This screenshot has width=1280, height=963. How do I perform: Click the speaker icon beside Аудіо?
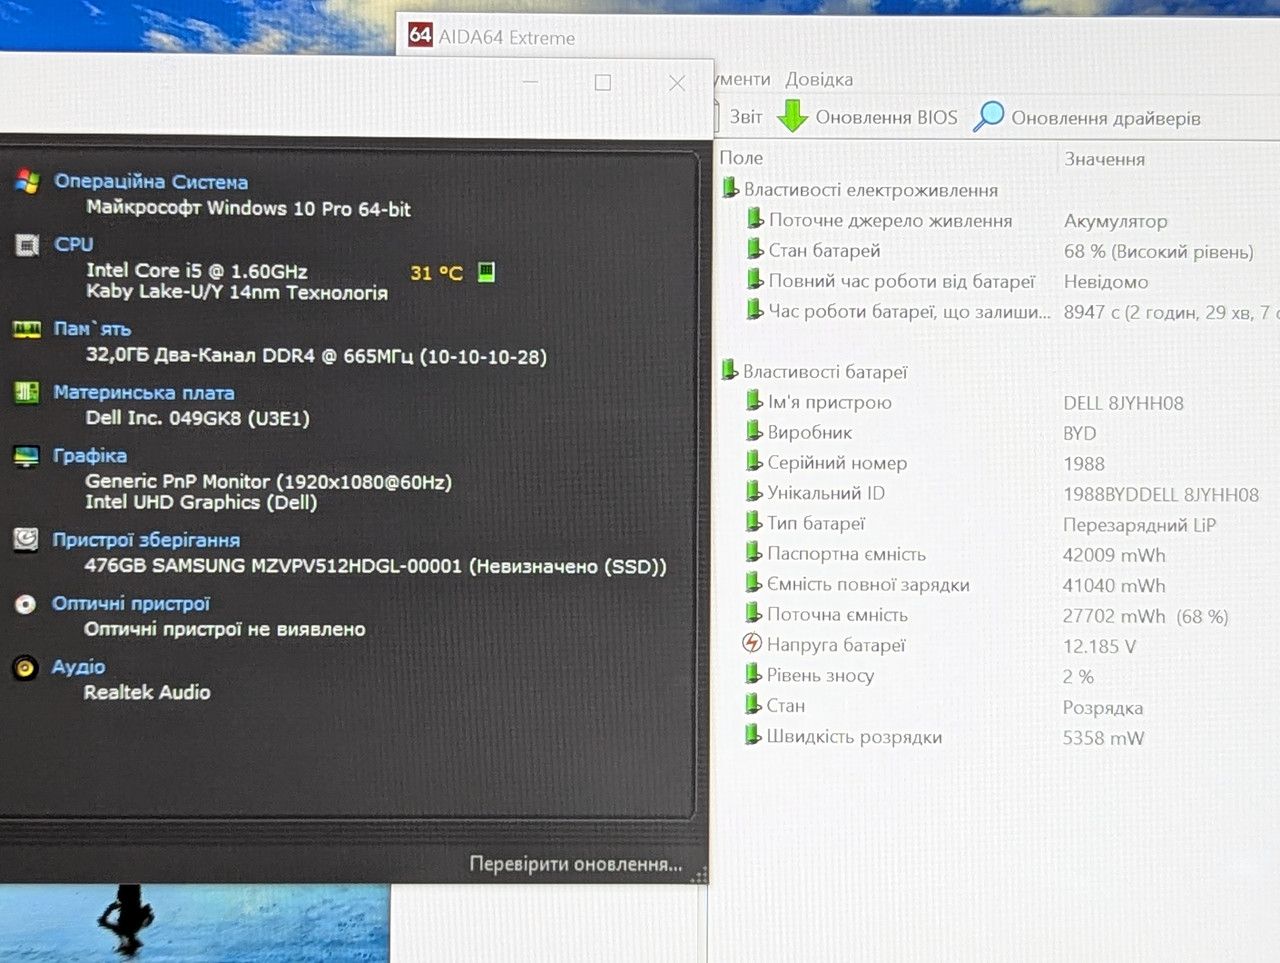25,667
